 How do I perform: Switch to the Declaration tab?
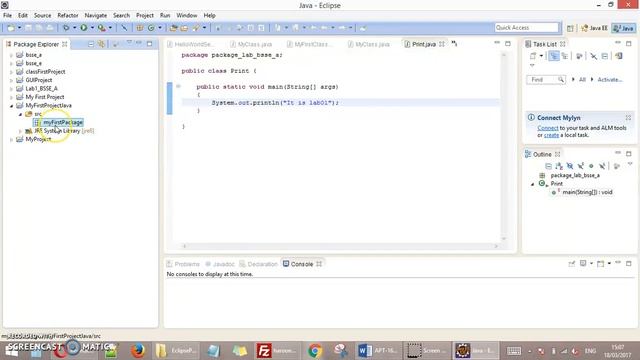point(258,264)
